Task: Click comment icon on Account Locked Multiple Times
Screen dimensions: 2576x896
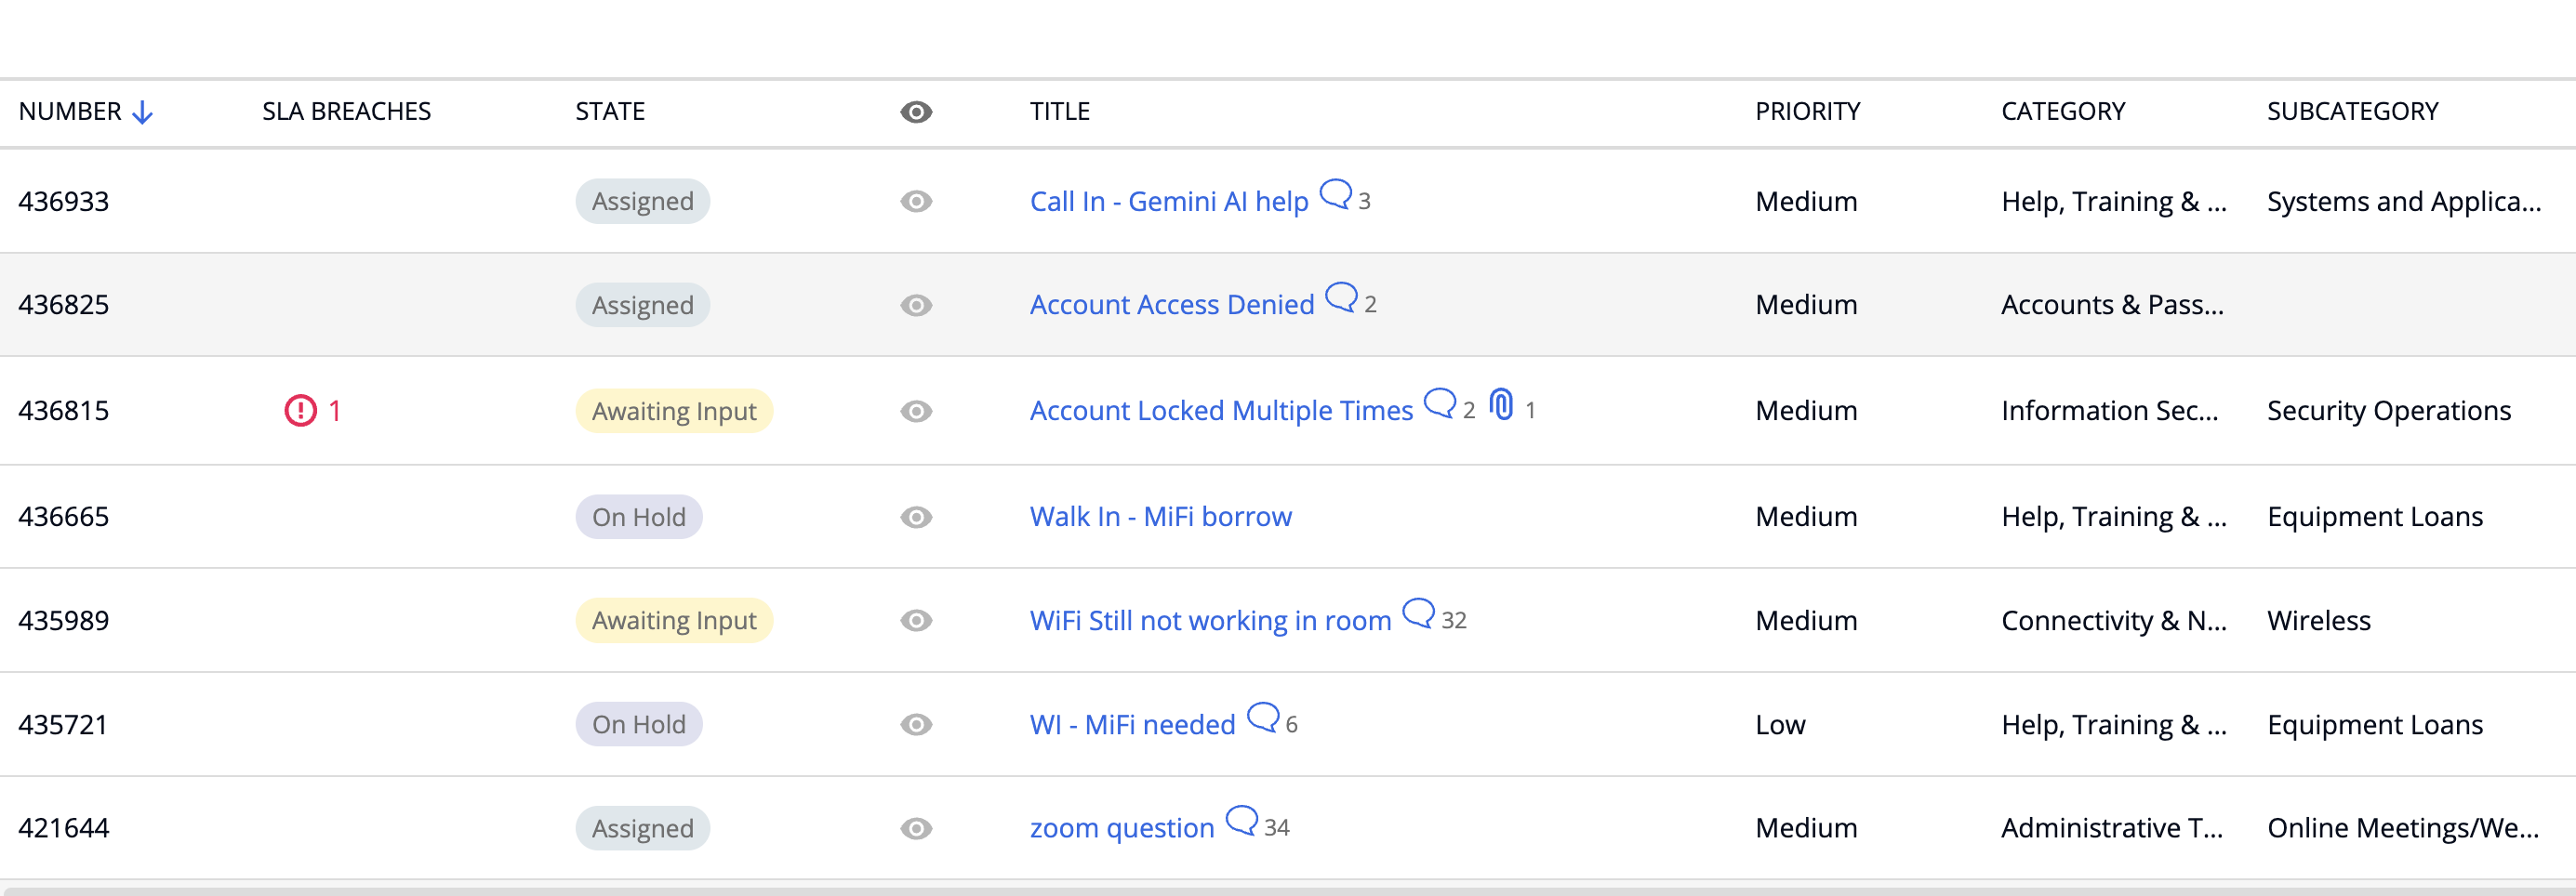Action: pyautogui.click(x=1439, y=403)
